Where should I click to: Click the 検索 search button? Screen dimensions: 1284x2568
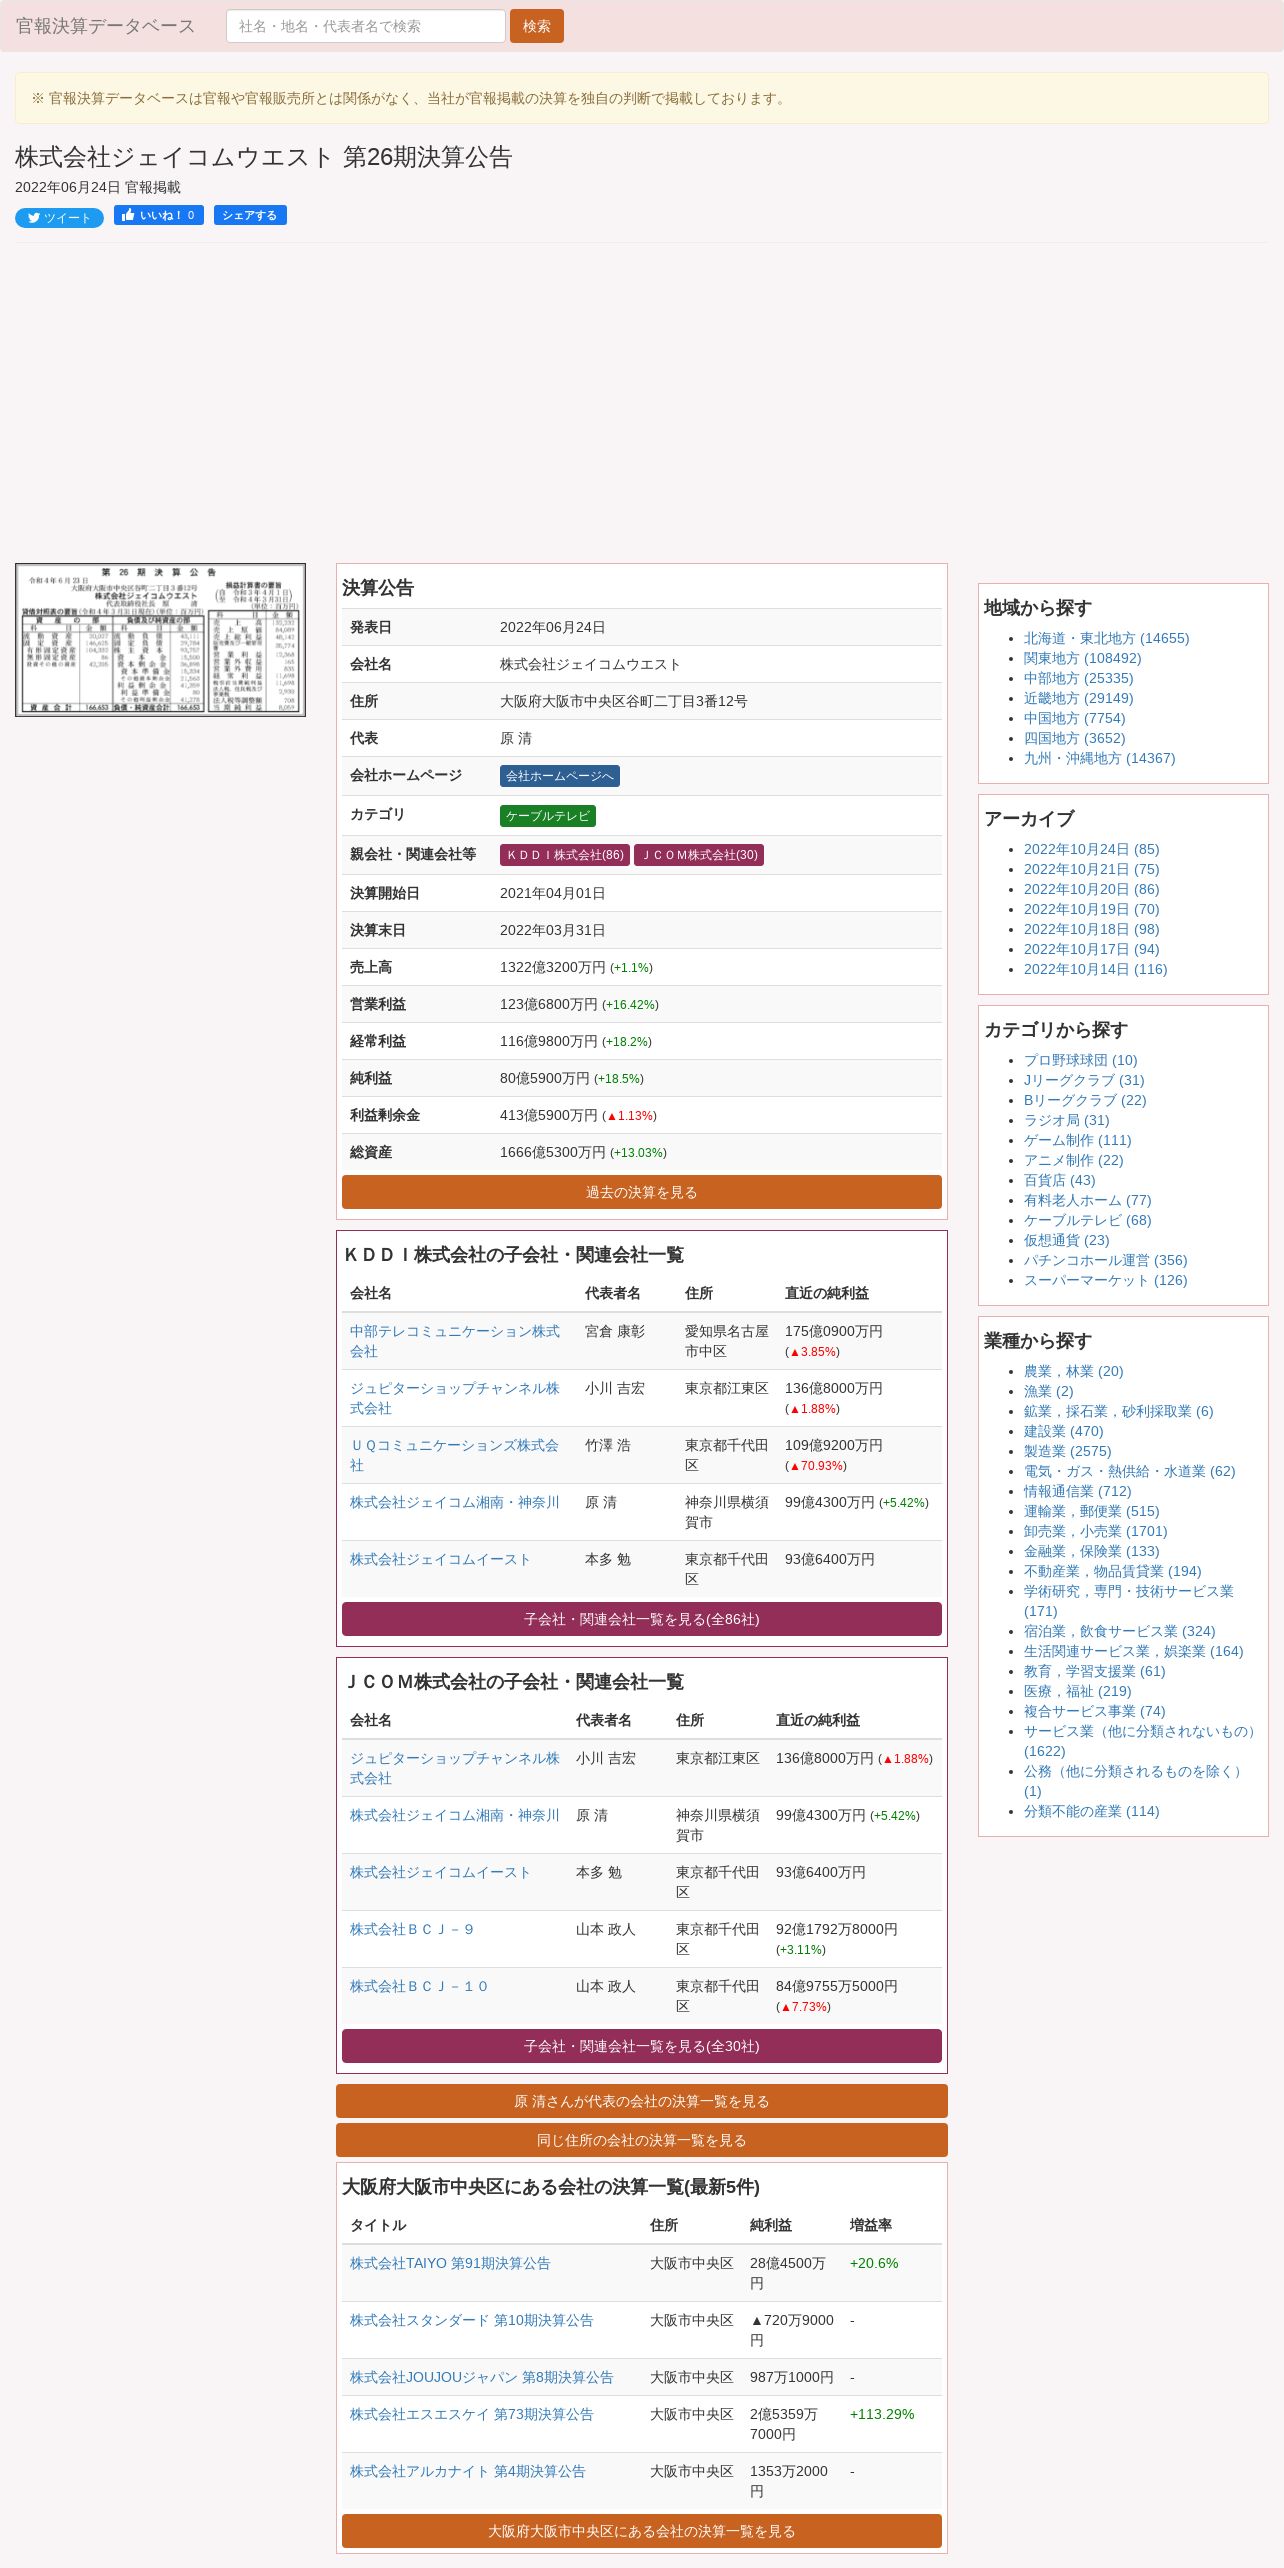coord(537,26)
